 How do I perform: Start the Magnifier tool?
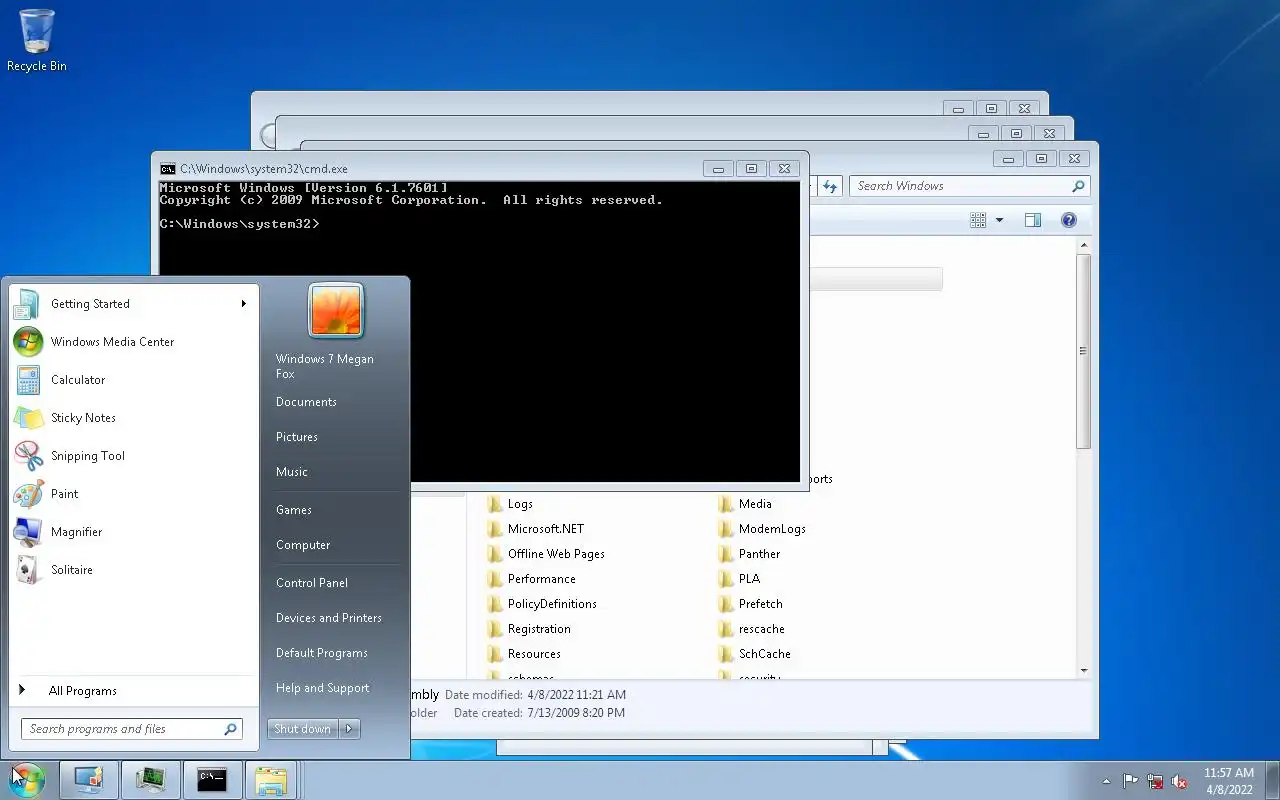coord(133,532)
